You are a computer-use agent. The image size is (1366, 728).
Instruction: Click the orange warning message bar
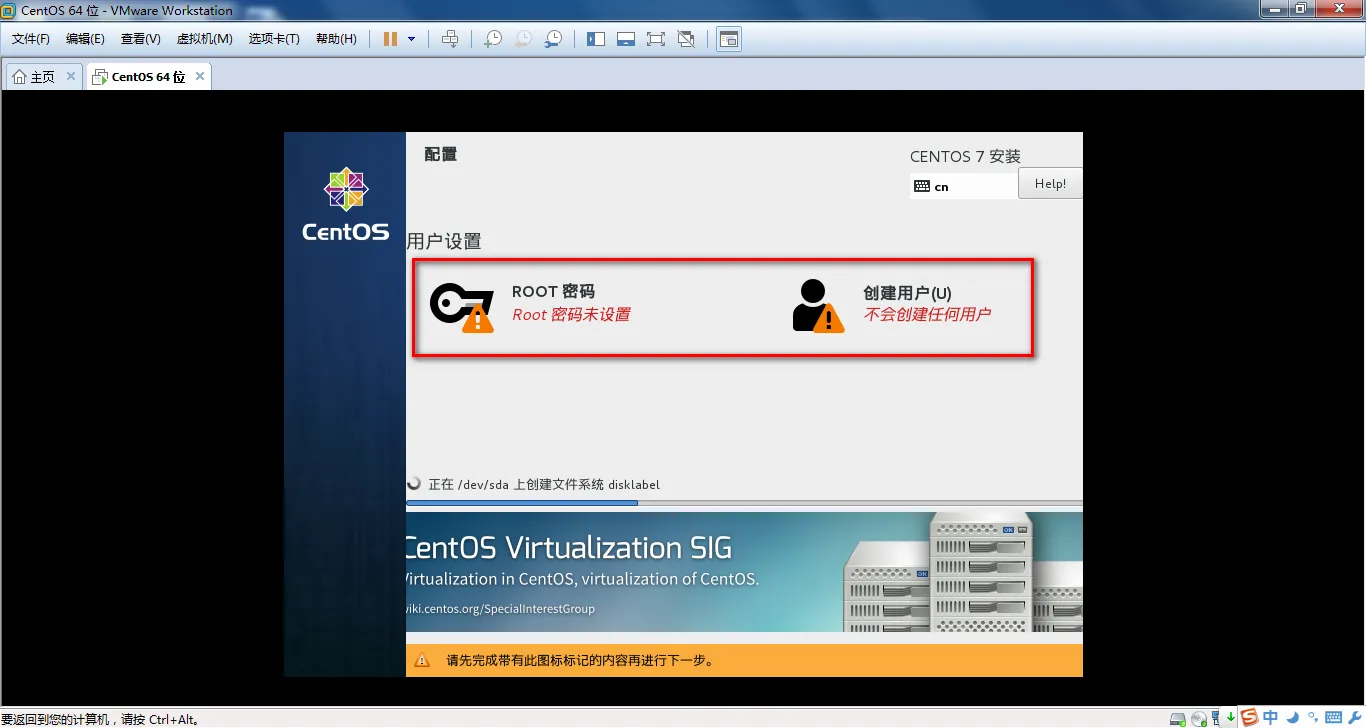tap(744, 660)
